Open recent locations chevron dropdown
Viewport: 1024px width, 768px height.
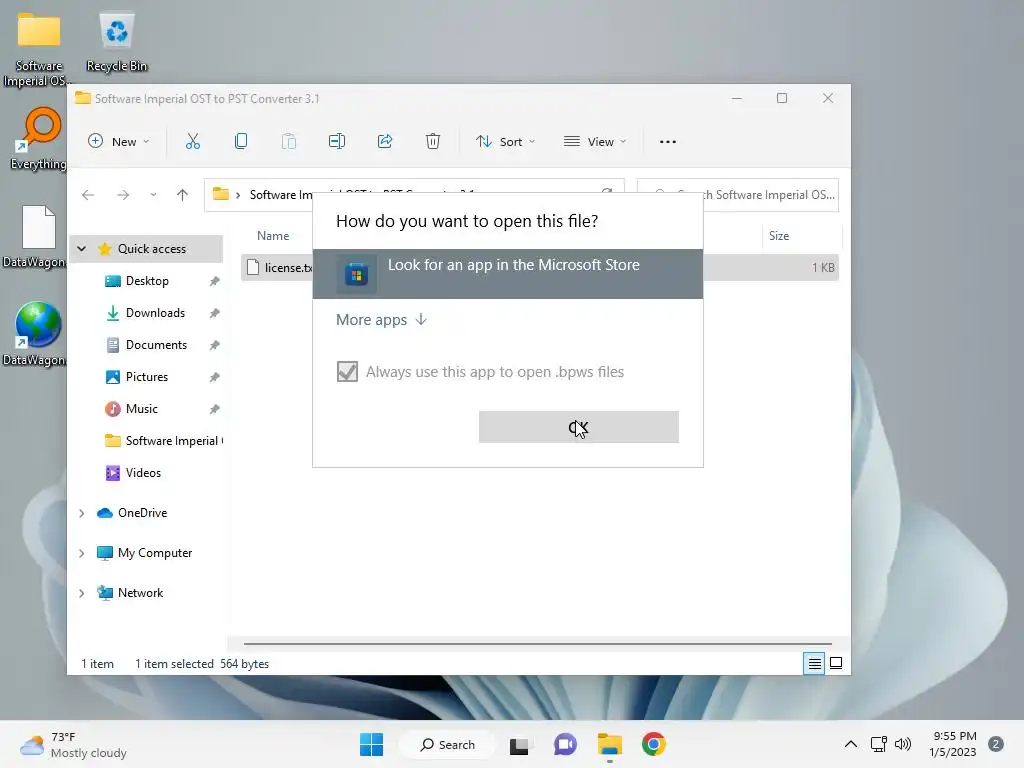(x=153, y=195)
